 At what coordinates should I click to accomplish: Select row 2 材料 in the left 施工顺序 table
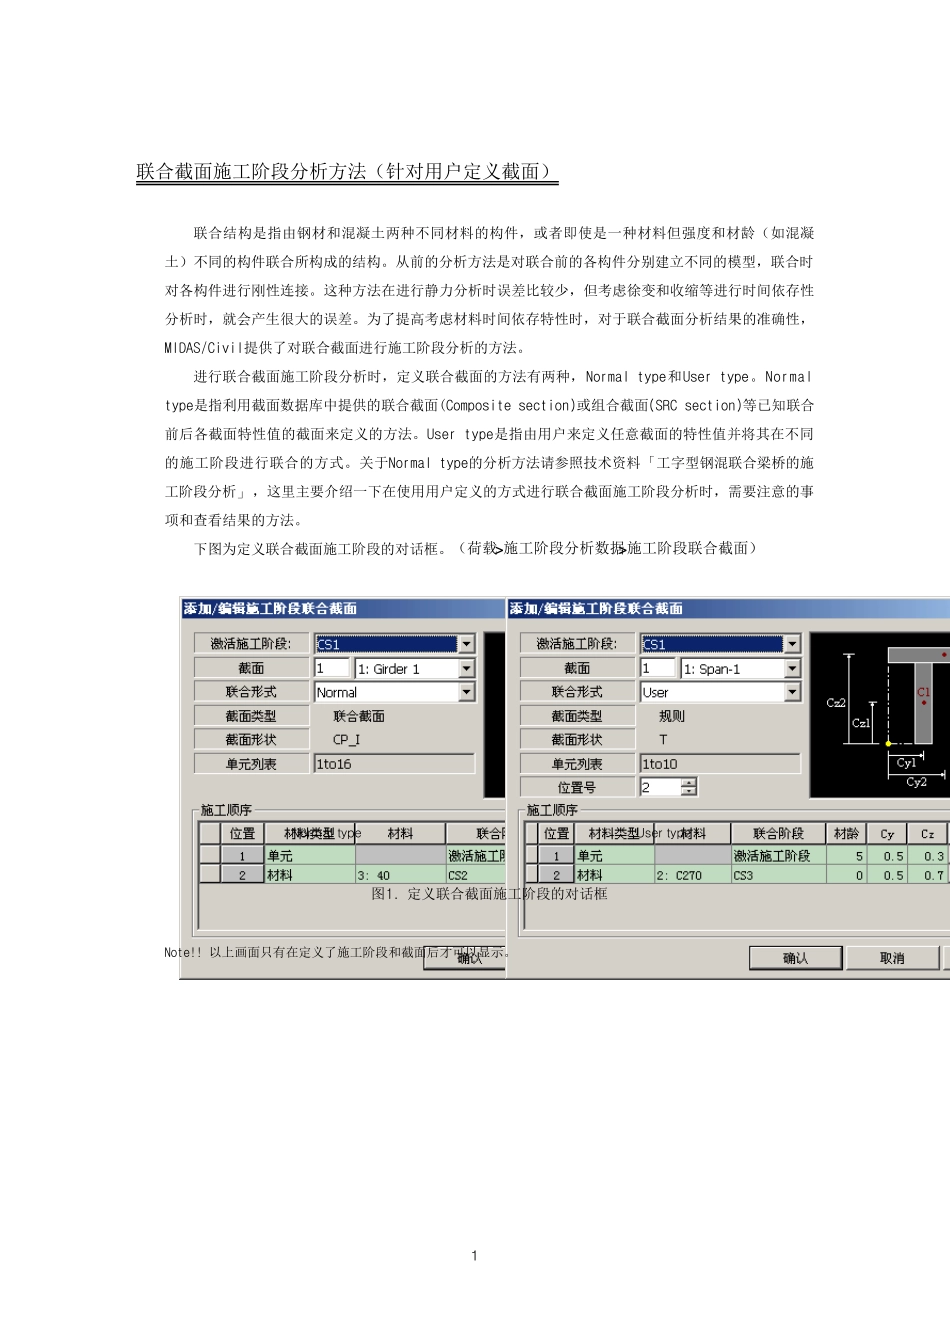click(x=310, y=875)
